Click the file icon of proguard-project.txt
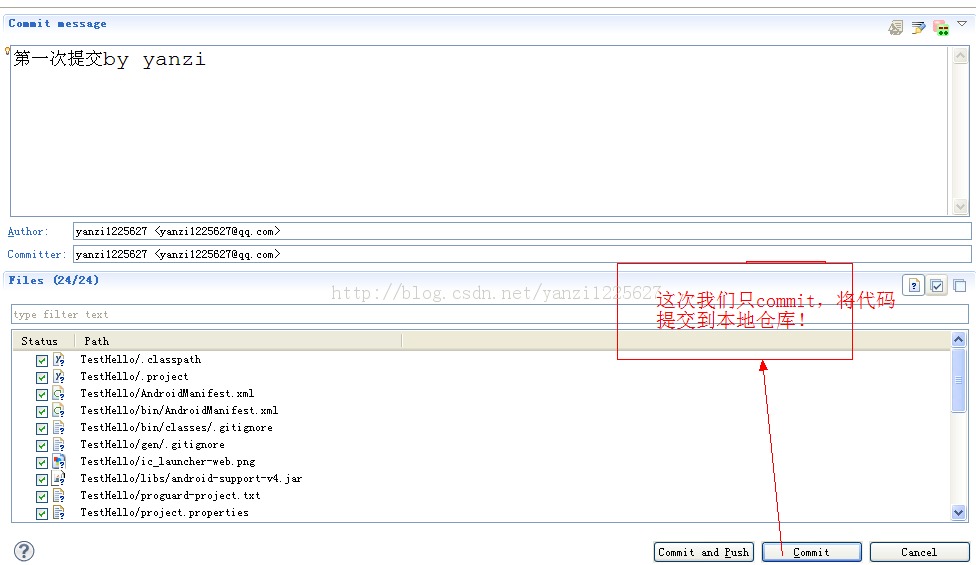This screenshot has height=565, width=976. point(59,495)
